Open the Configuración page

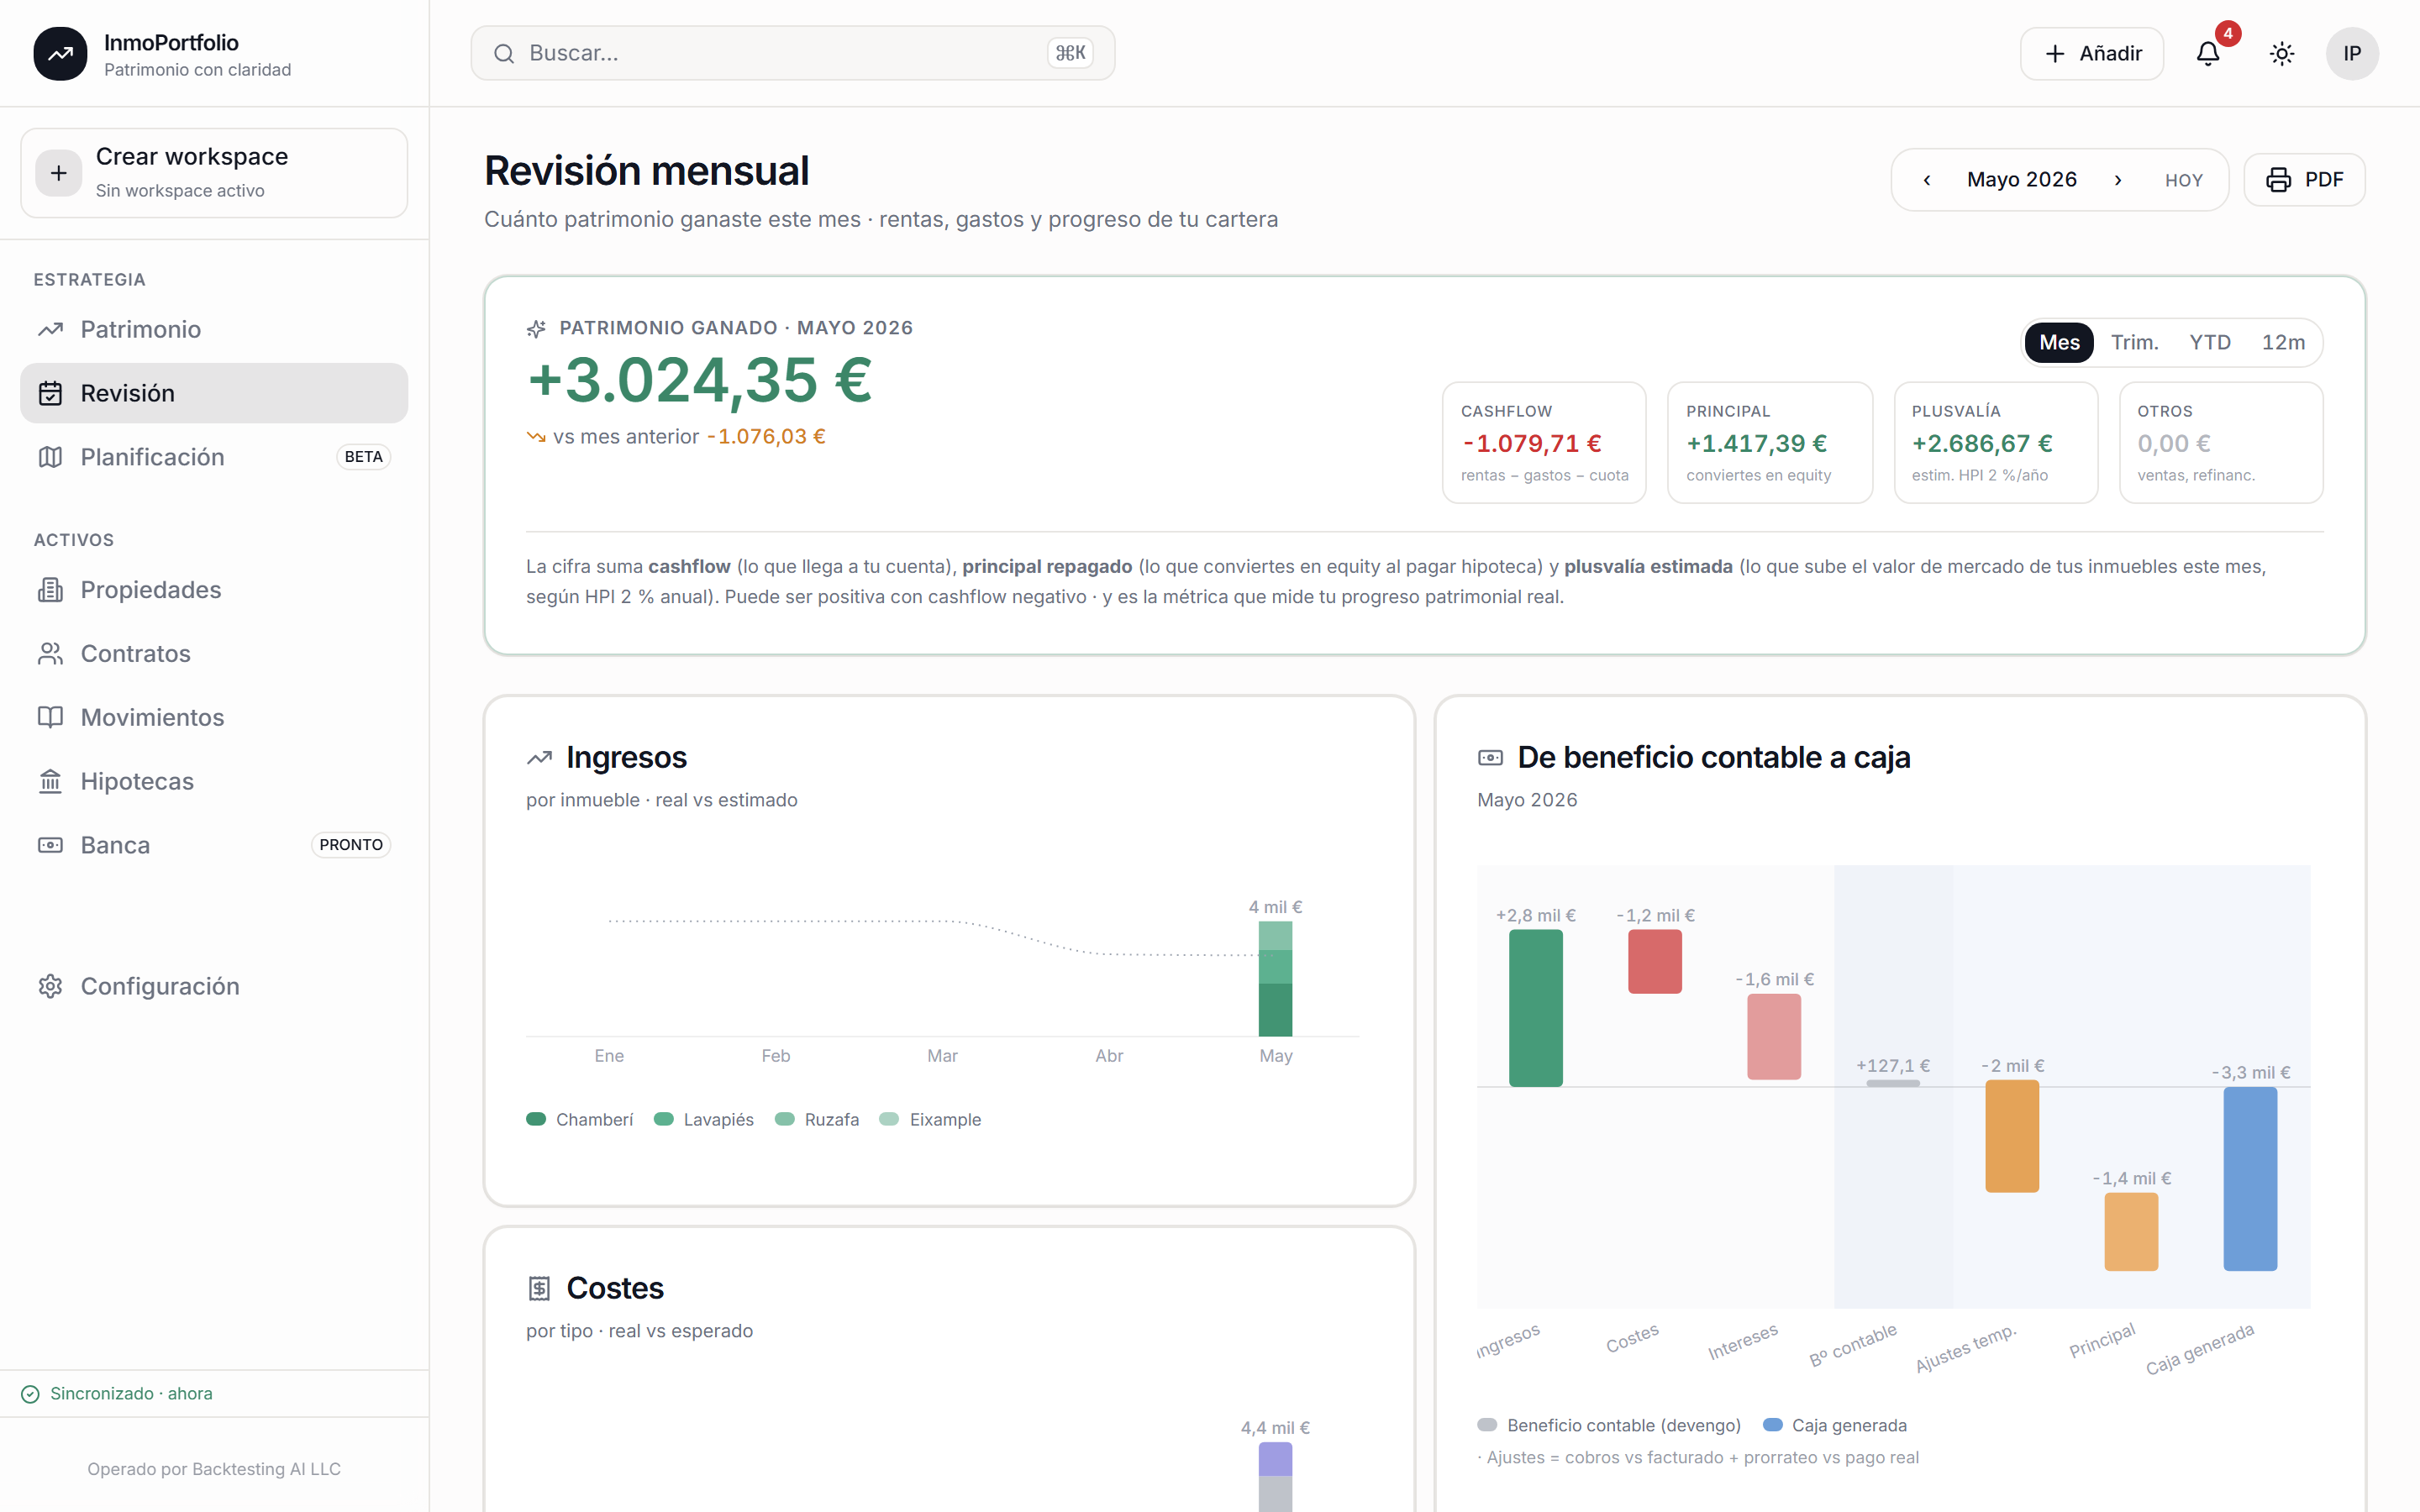pyautogui.click(x=214, y=986)
